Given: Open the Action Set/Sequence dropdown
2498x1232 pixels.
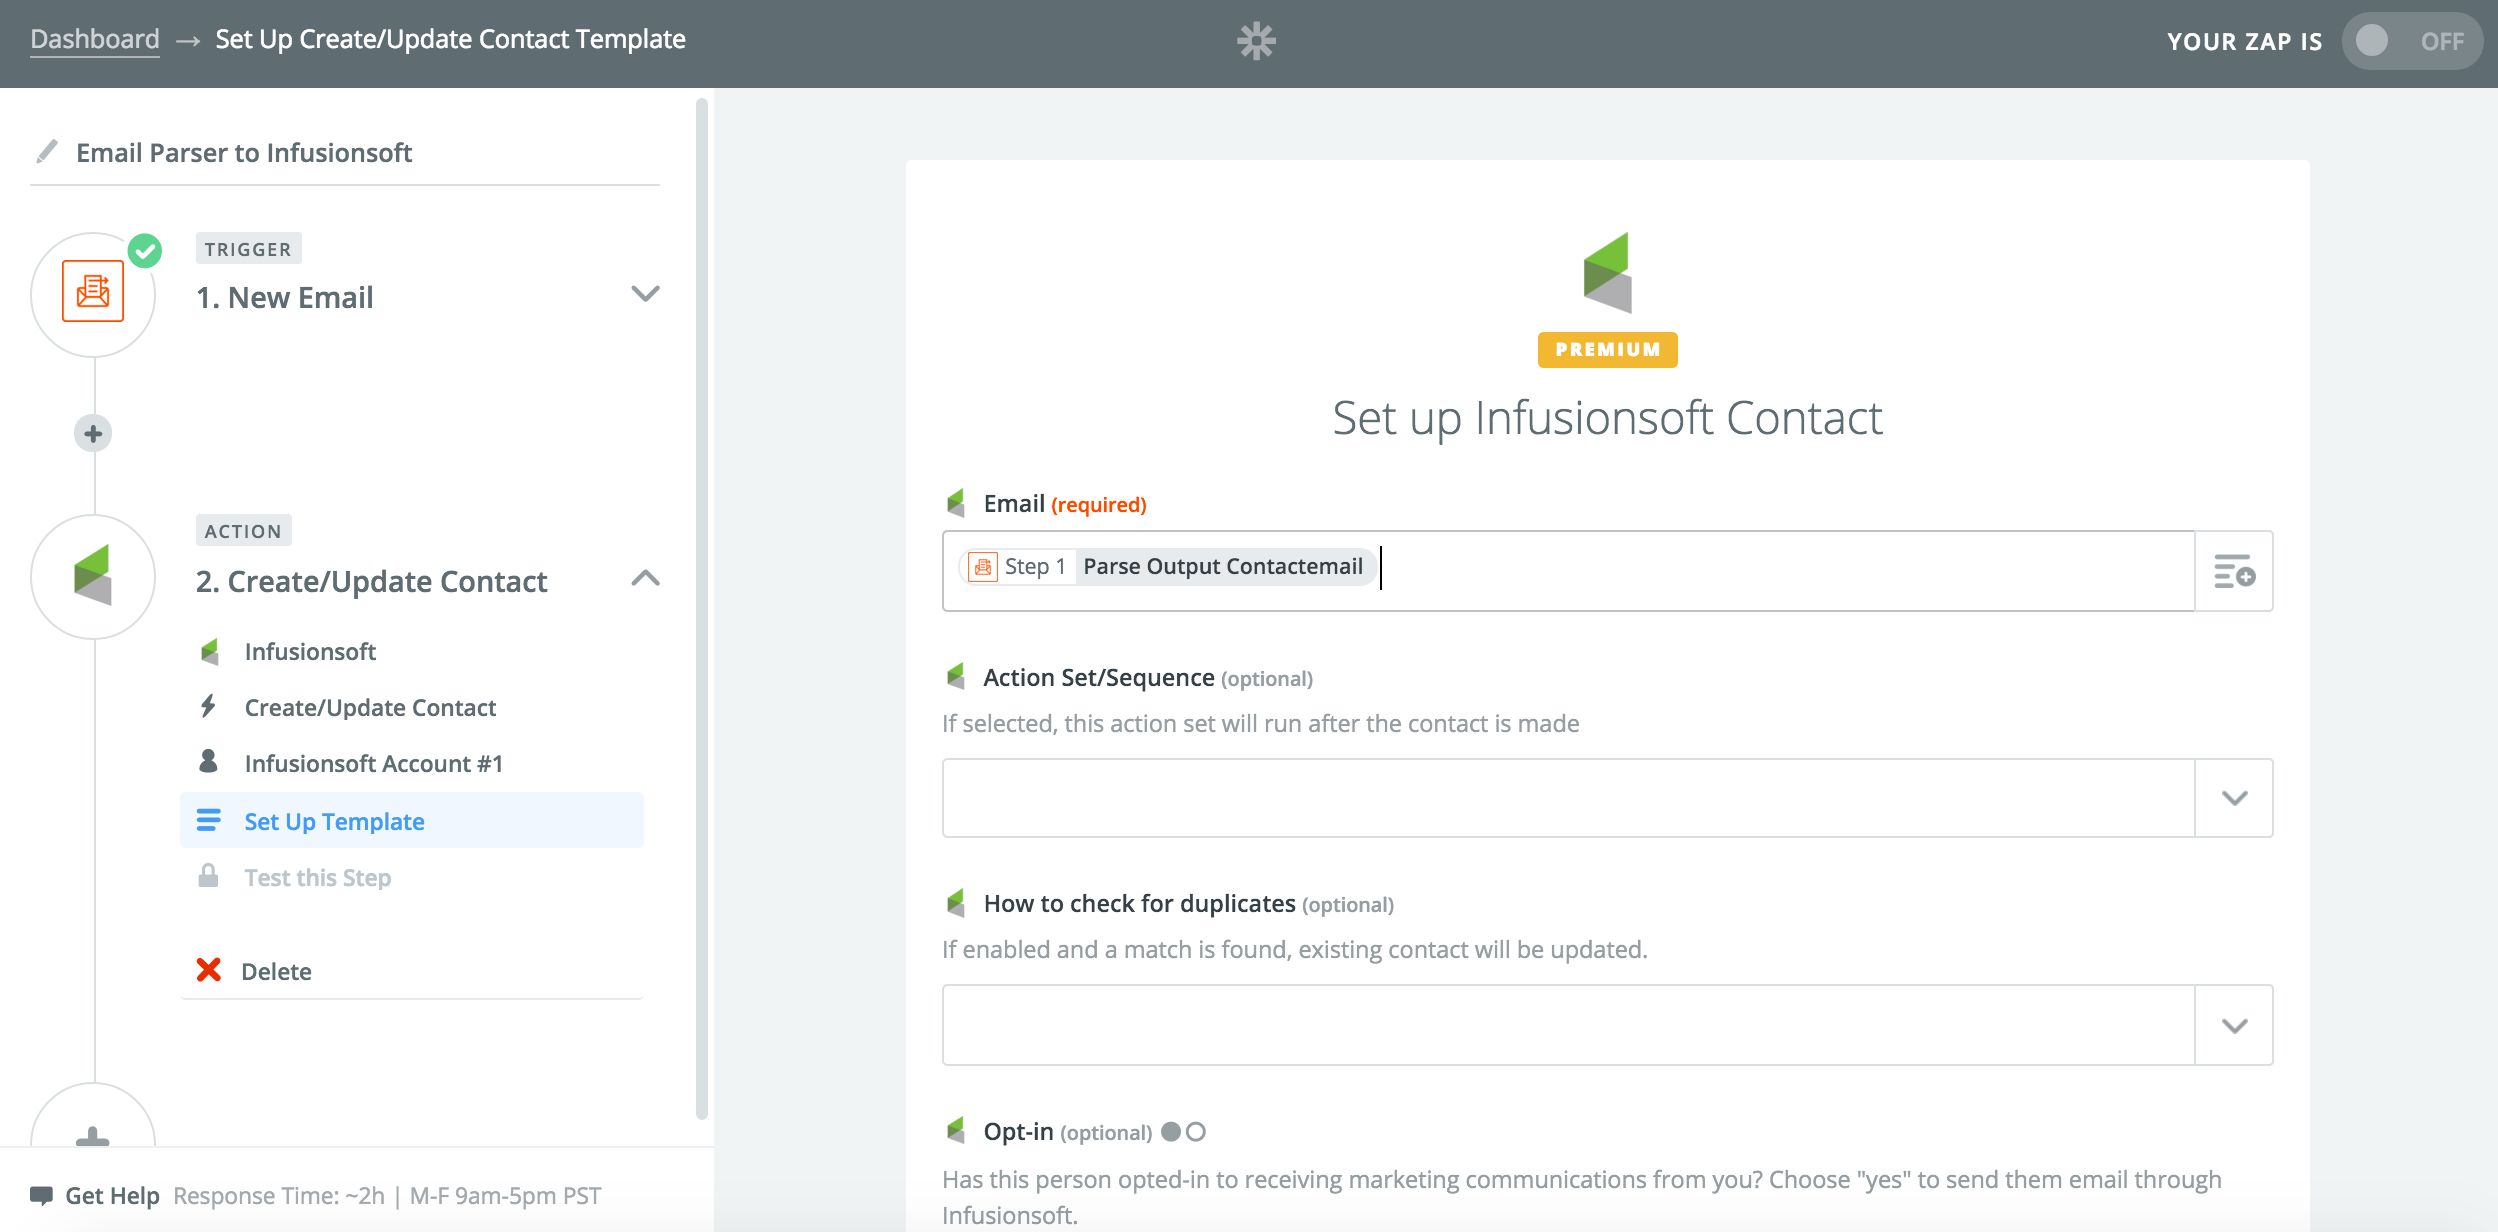Looking at the screenshot, I should pos(2233,798).
